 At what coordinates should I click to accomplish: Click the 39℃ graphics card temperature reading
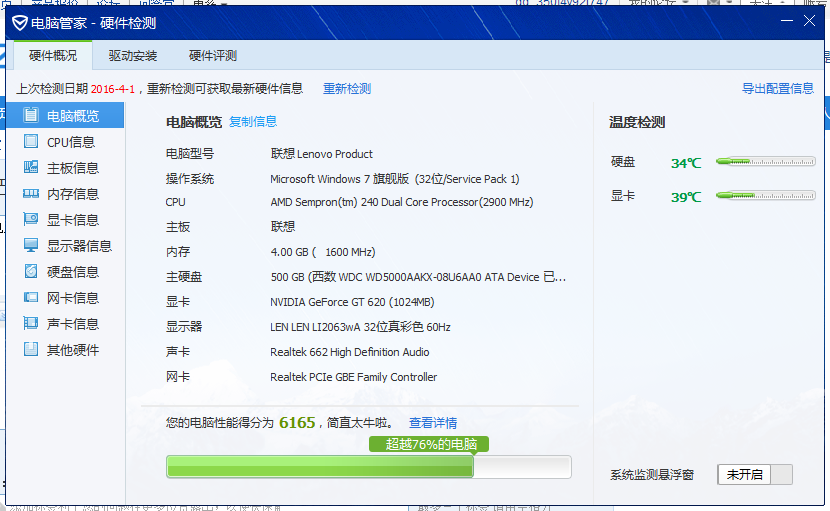[x=686, y=197]
